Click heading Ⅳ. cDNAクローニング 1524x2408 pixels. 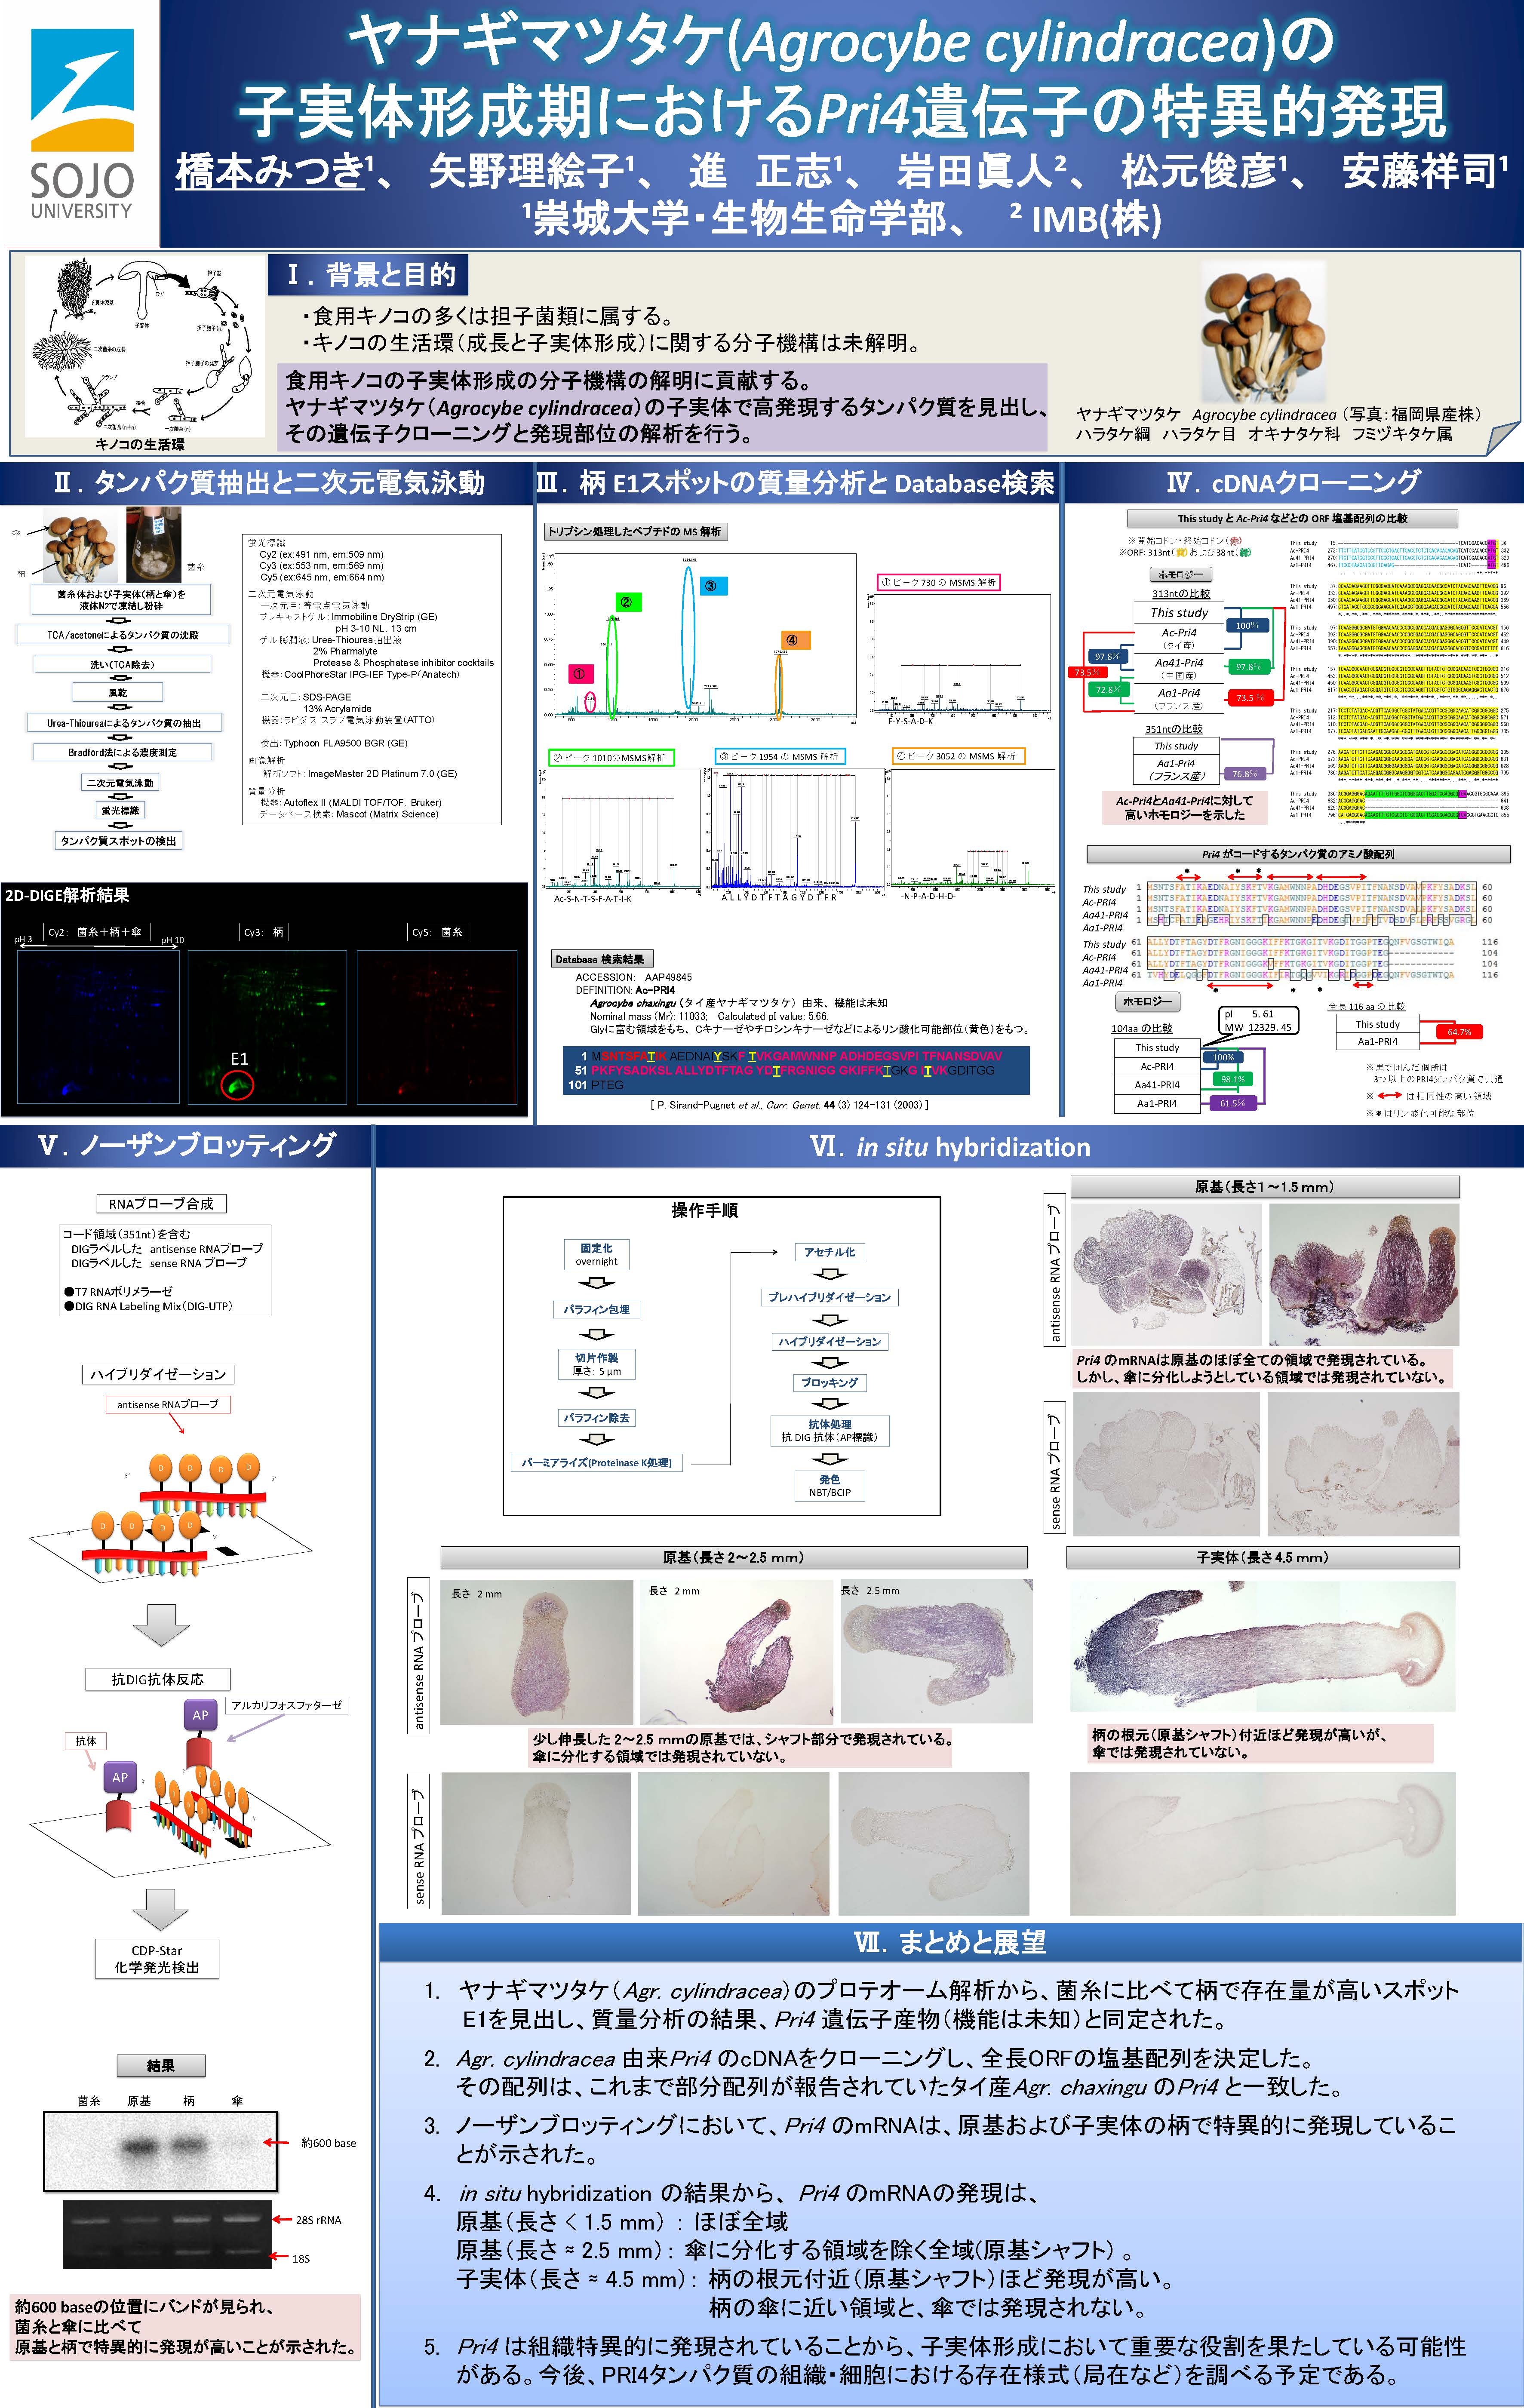pyautogui.click(x=1294, y=483)
